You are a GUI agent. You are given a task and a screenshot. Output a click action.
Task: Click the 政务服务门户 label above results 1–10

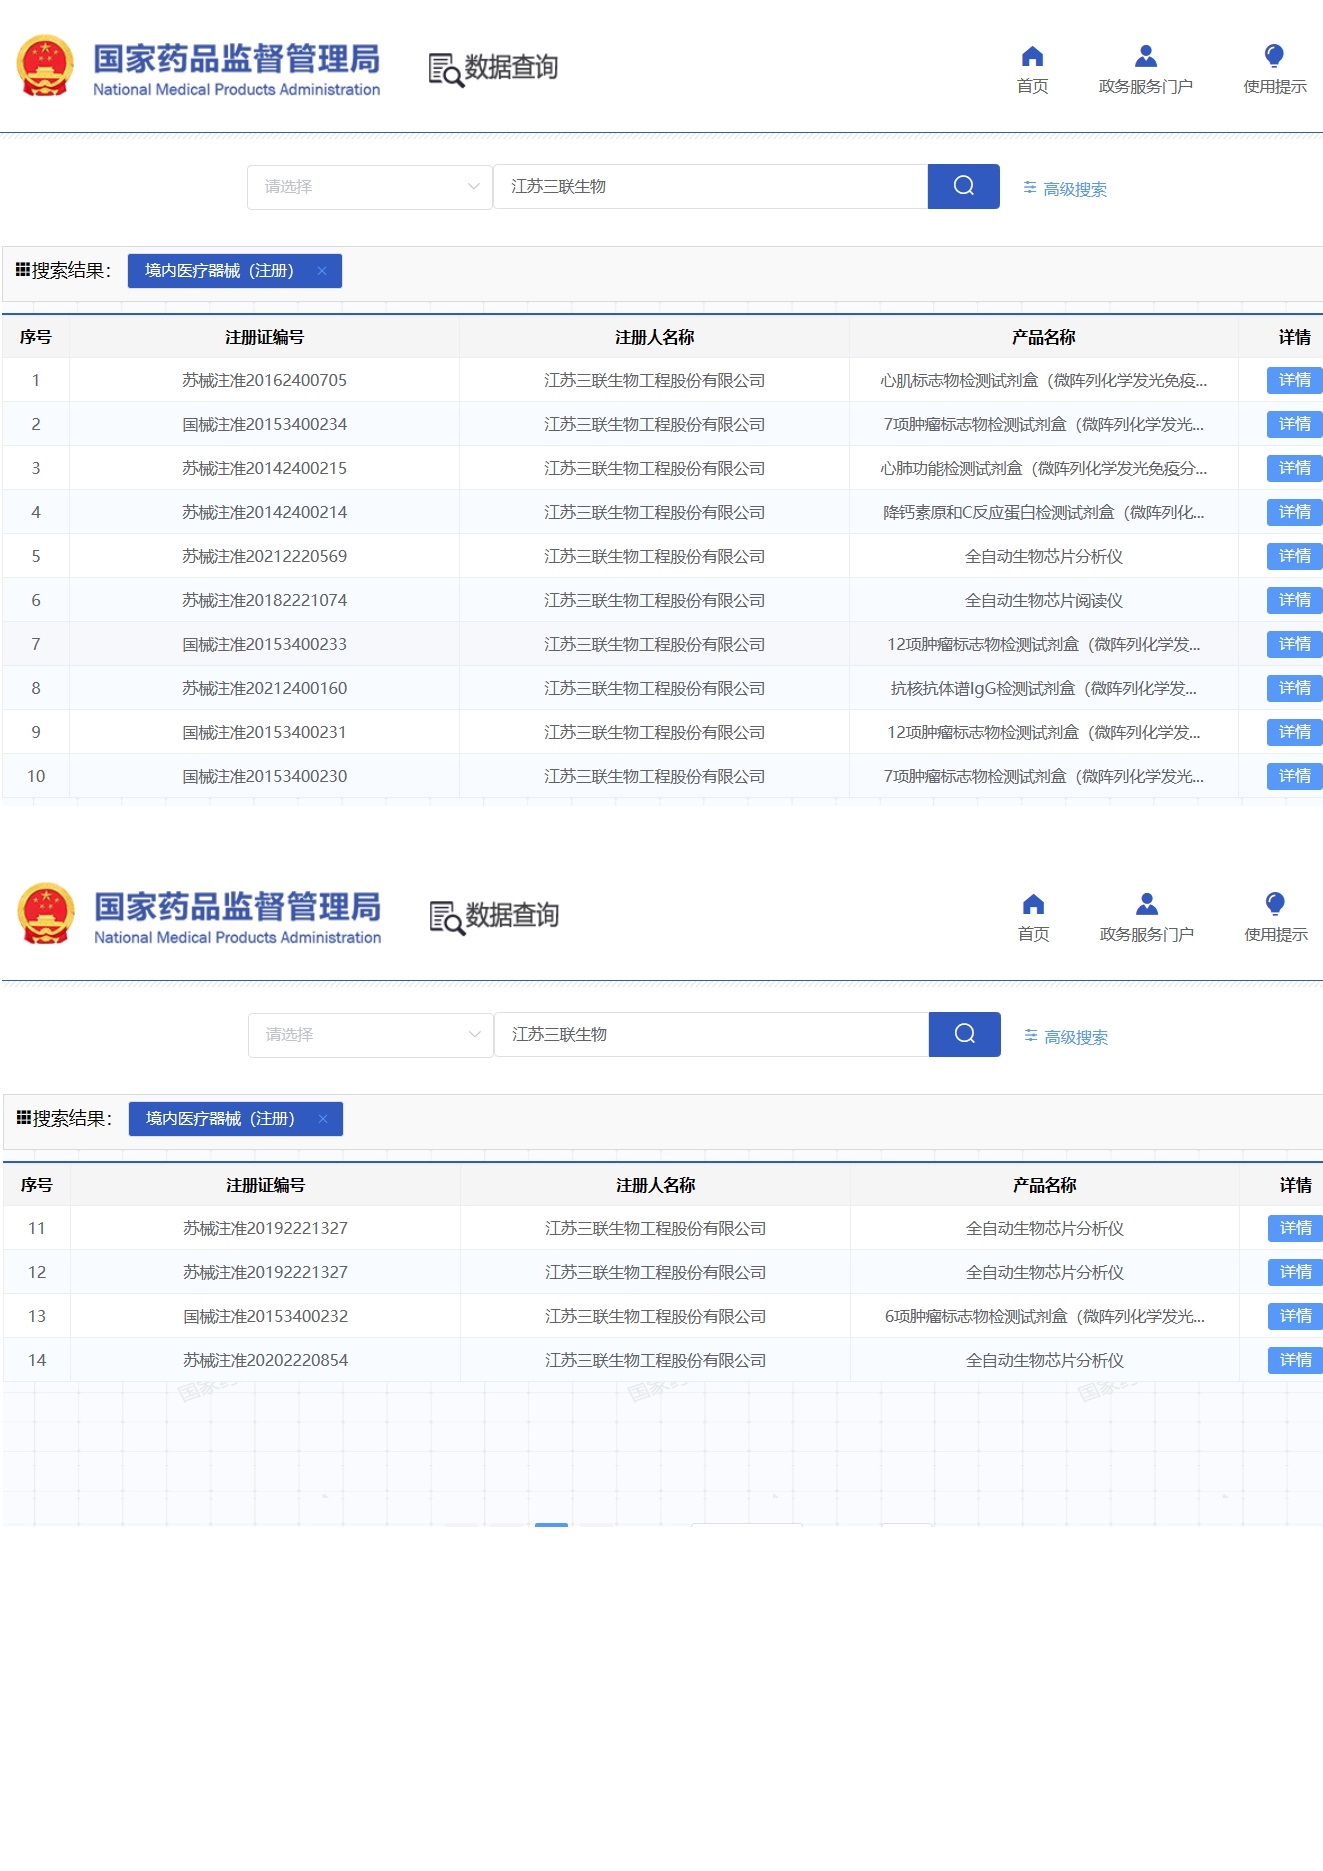(x=1146, y=87)
